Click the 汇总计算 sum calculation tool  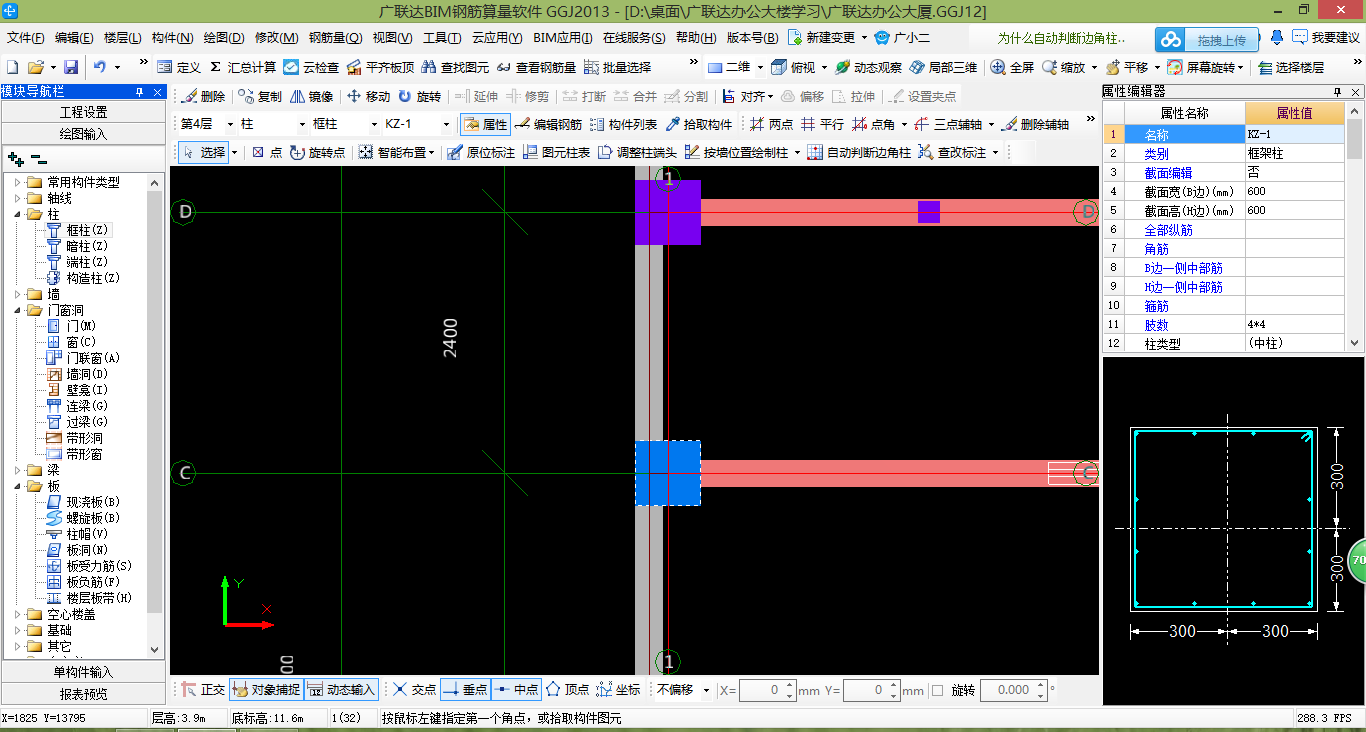243,67
